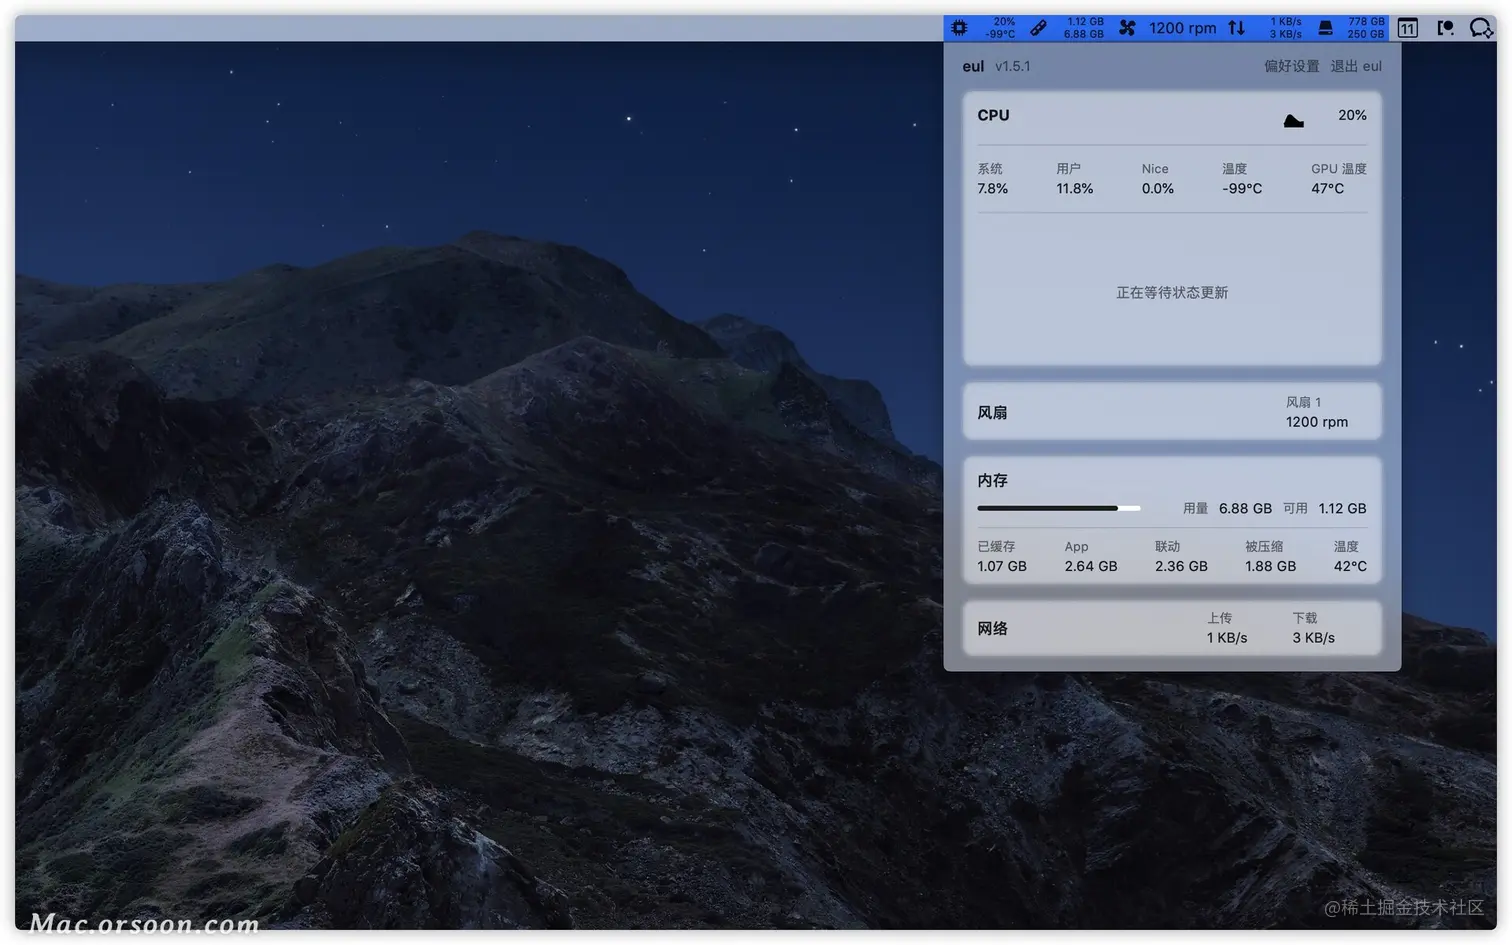1512x945 pixels.
Task: Click the -99°C temperature in the menu bar
Action: coord(1000,34)
